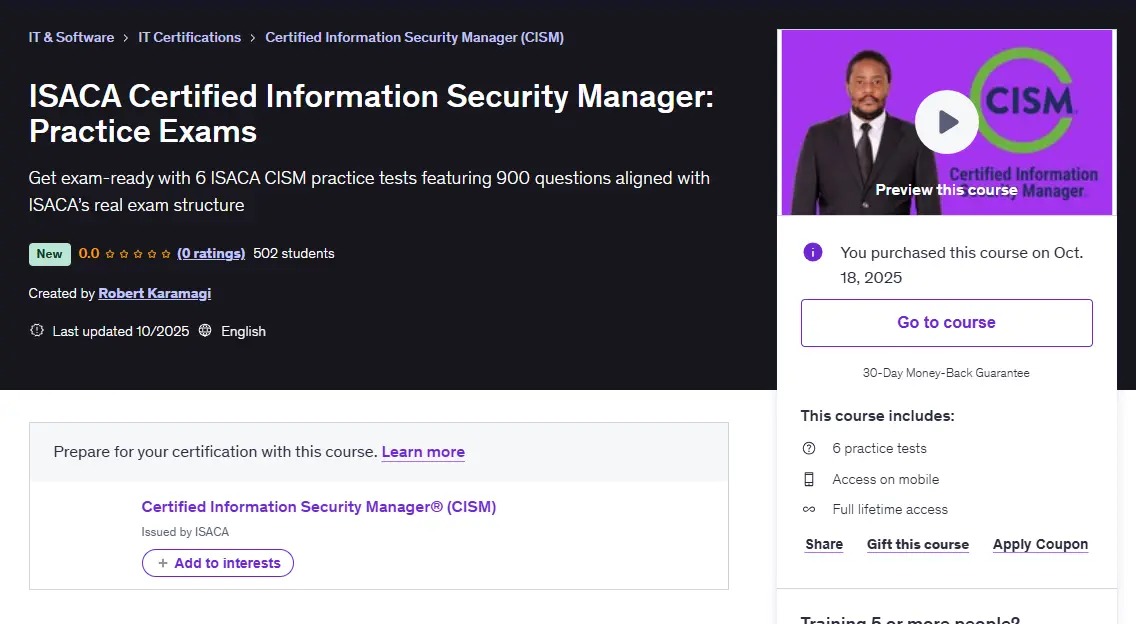This screenshot has width=1136, height=624.
Task: Click the course title heading
Action: click(x=371, y=114)
